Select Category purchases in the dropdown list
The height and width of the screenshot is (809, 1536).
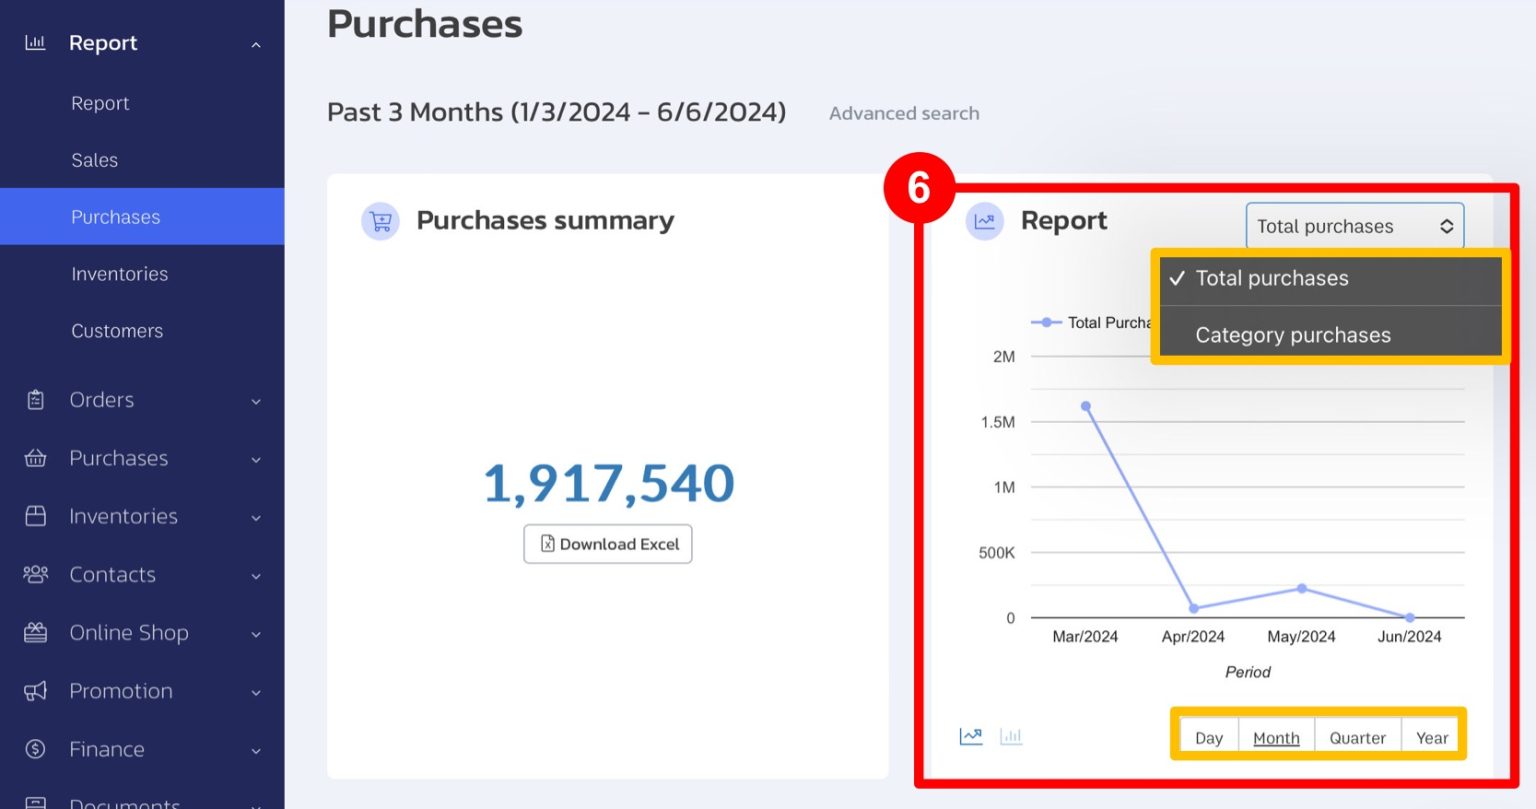pyautogui.click(x=1293, y=334)
